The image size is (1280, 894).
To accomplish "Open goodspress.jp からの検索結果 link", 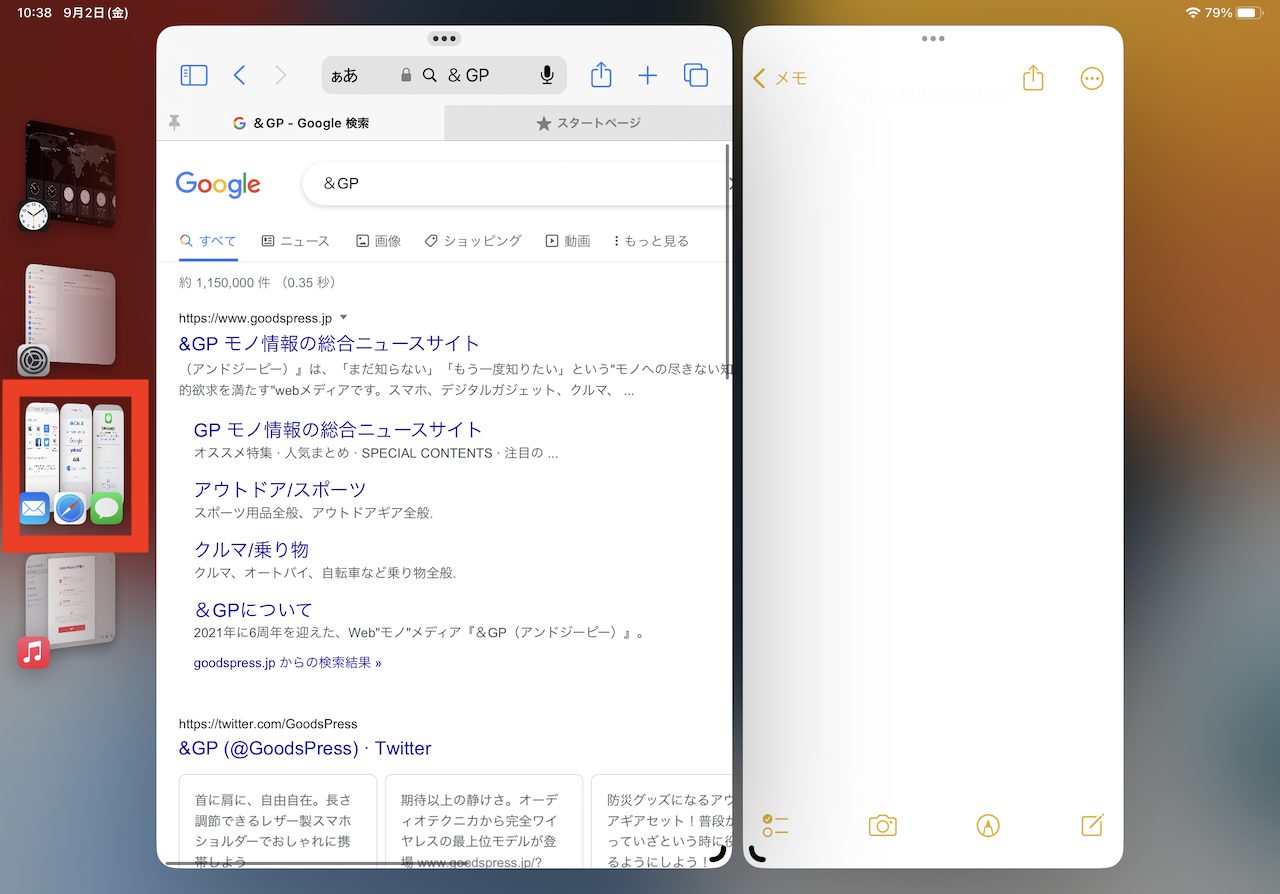I will point(287,662).
